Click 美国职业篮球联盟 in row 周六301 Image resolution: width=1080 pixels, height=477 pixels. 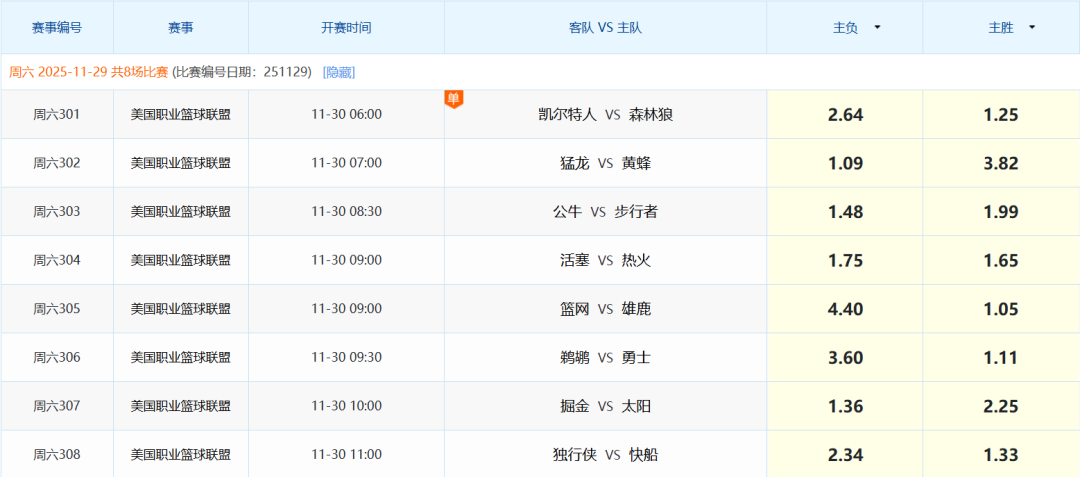[x=181, y=115]
